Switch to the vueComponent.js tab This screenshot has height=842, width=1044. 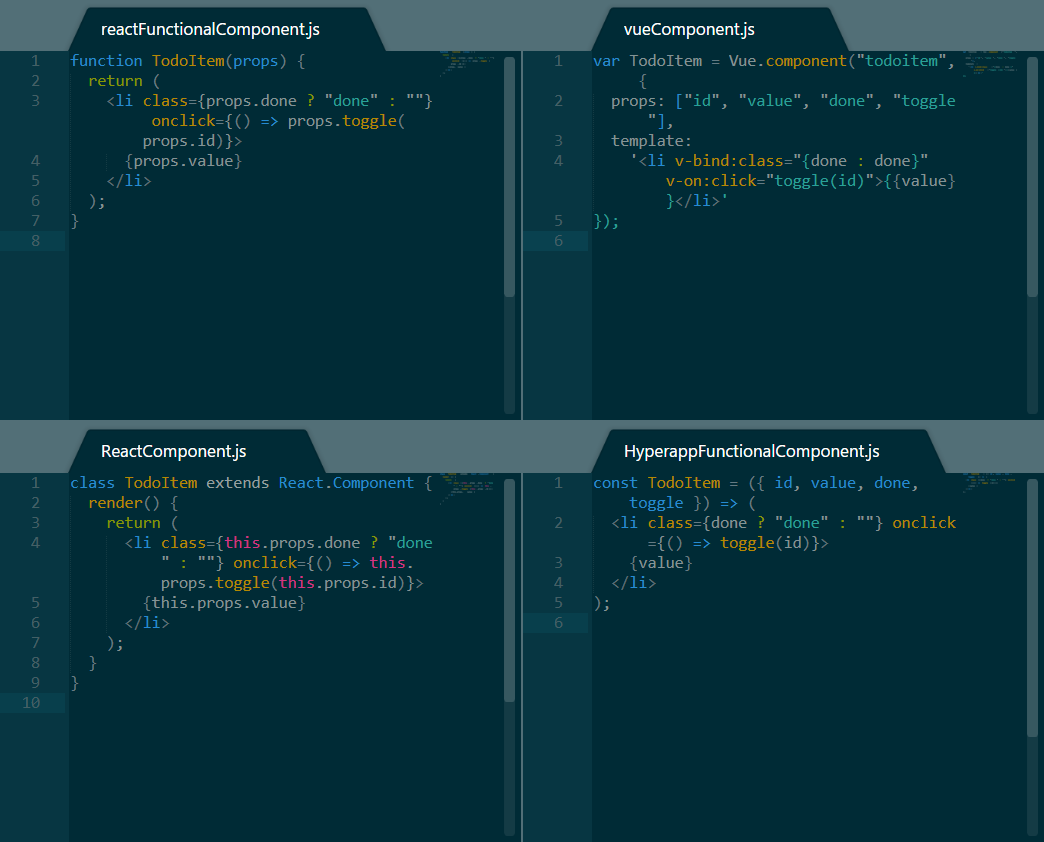coord(688,29)
